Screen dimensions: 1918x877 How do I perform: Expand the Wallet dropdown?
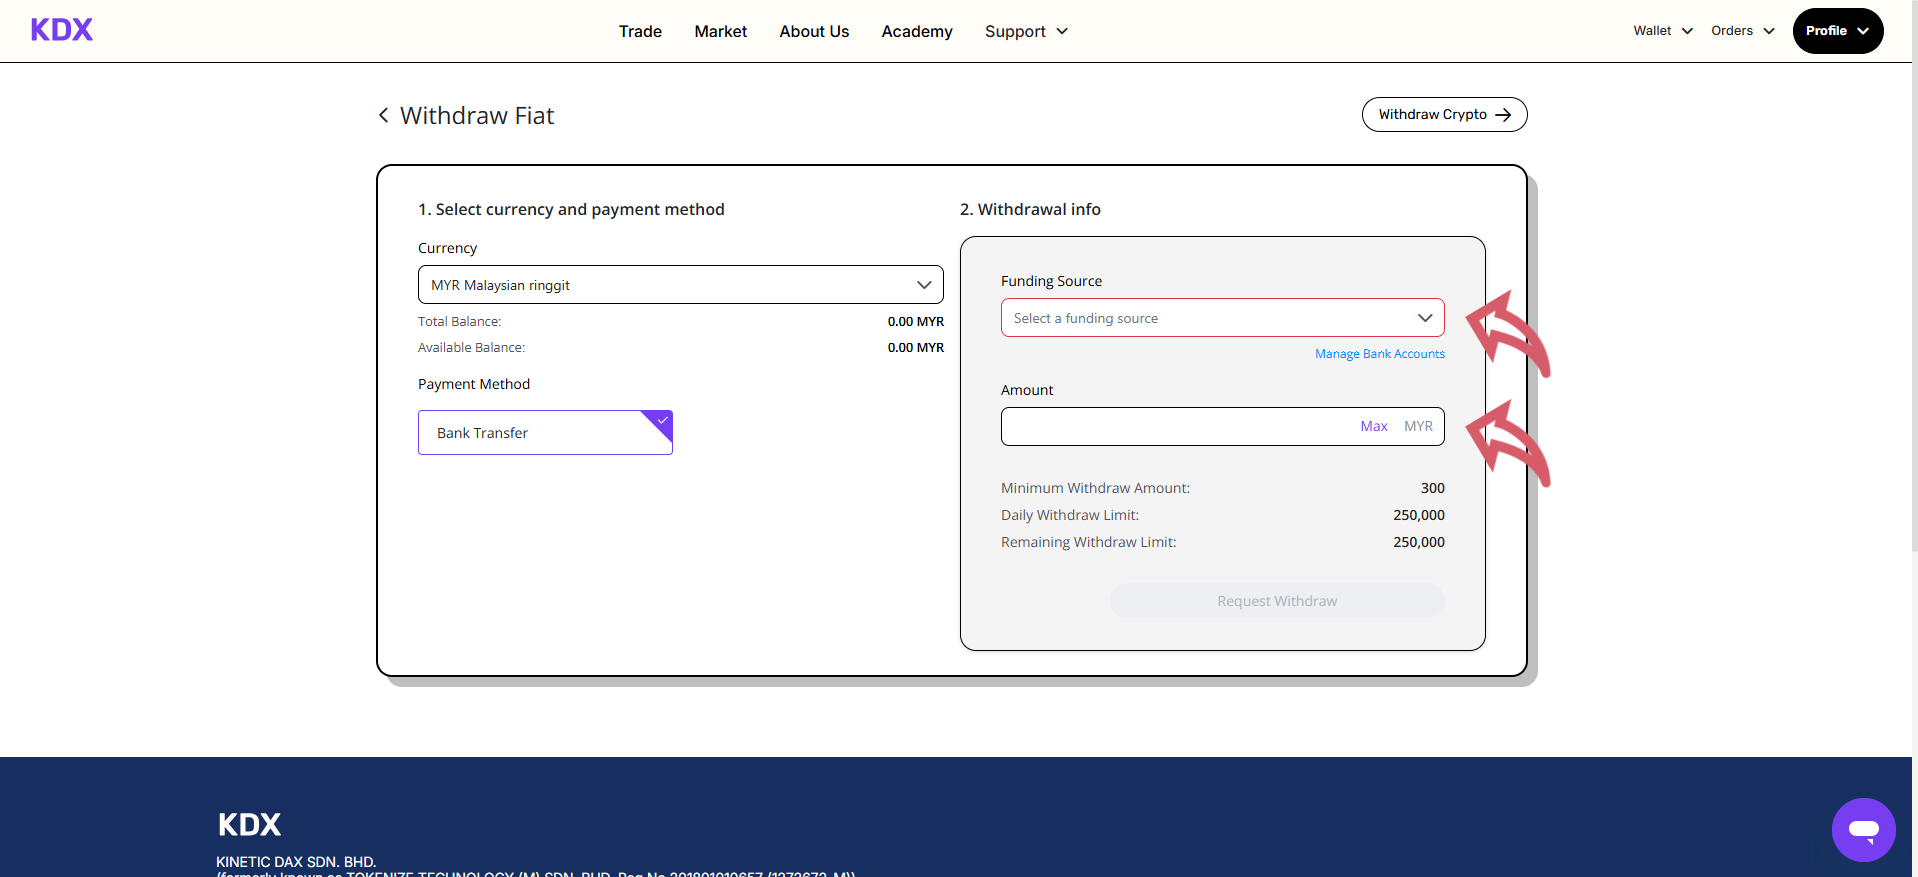1663,31
